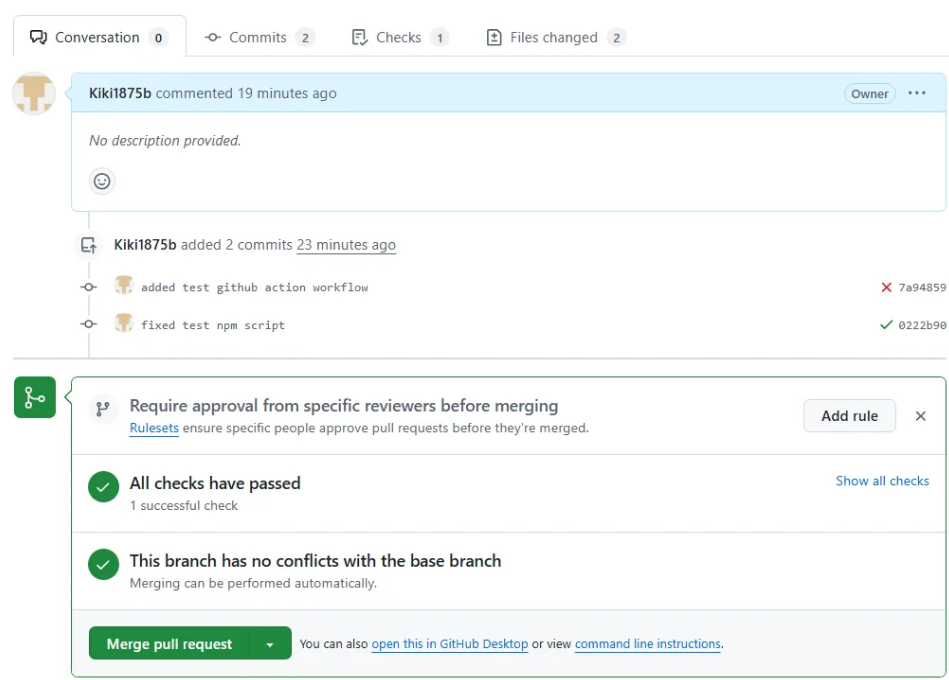Click 'No description provided.' text
This screenshot has width=949, height=680.
(x=165, y=140)
